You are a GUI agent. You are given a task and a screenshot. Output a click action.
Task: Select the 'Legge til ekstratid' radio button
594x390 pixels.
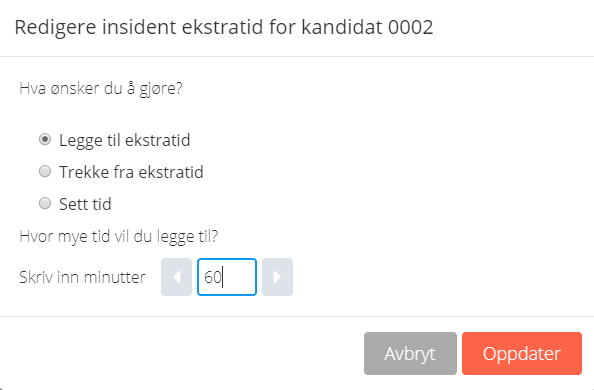click(x=45, y=139)
